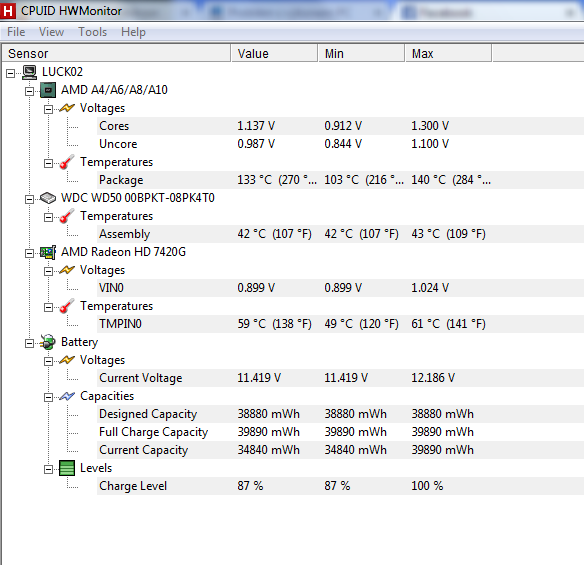Collapse the WDC WD50 hard drive node
Viewport: 584px width, 565px height.
tap(29, 199)
